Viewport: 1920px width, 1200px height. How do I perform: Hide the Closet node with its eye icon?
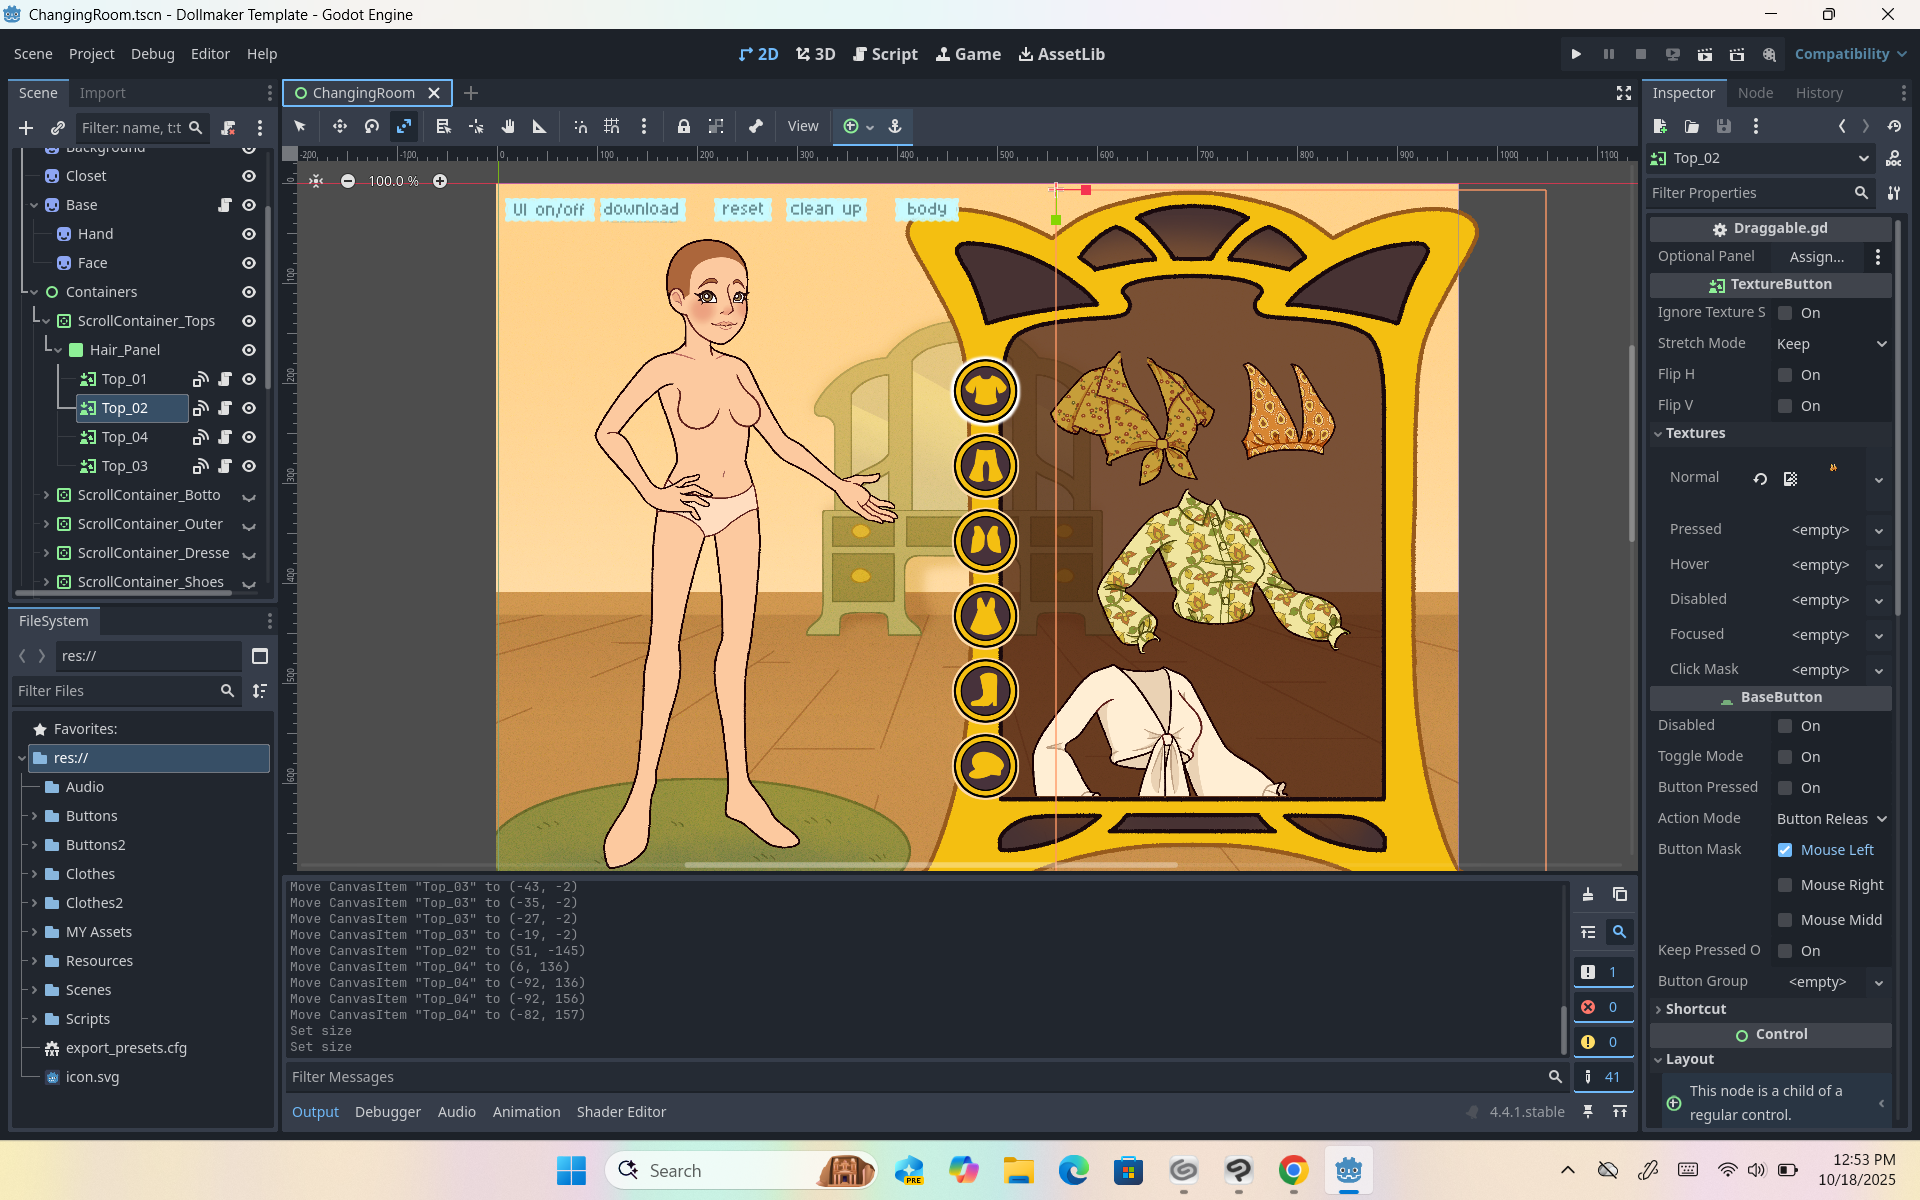point(249,176)
